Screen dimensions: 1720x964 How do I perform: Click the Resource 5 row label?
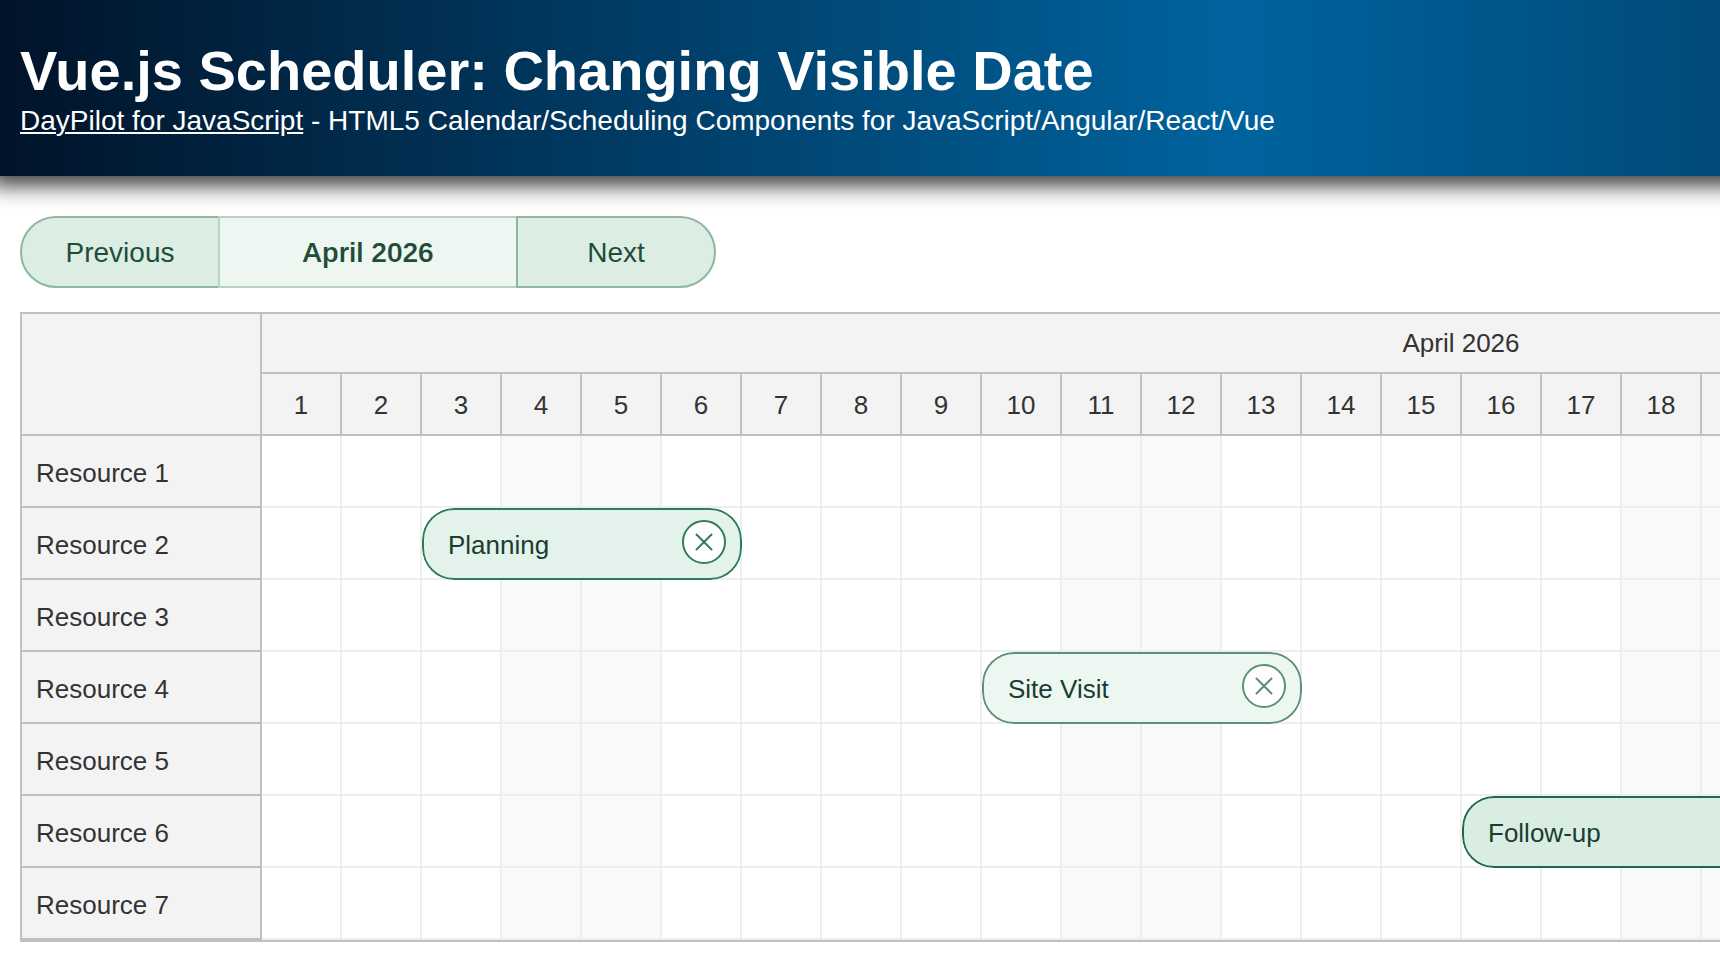click(x=100, y=760)
